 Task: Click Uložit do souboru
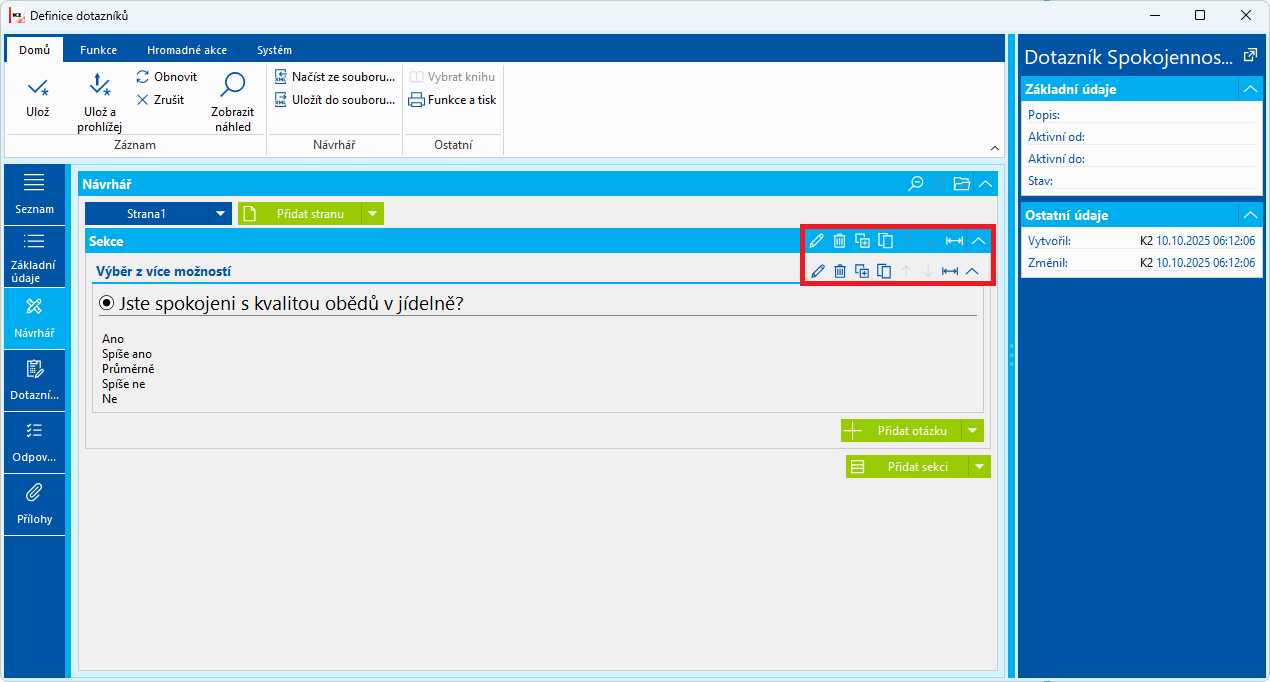[335, 100]
